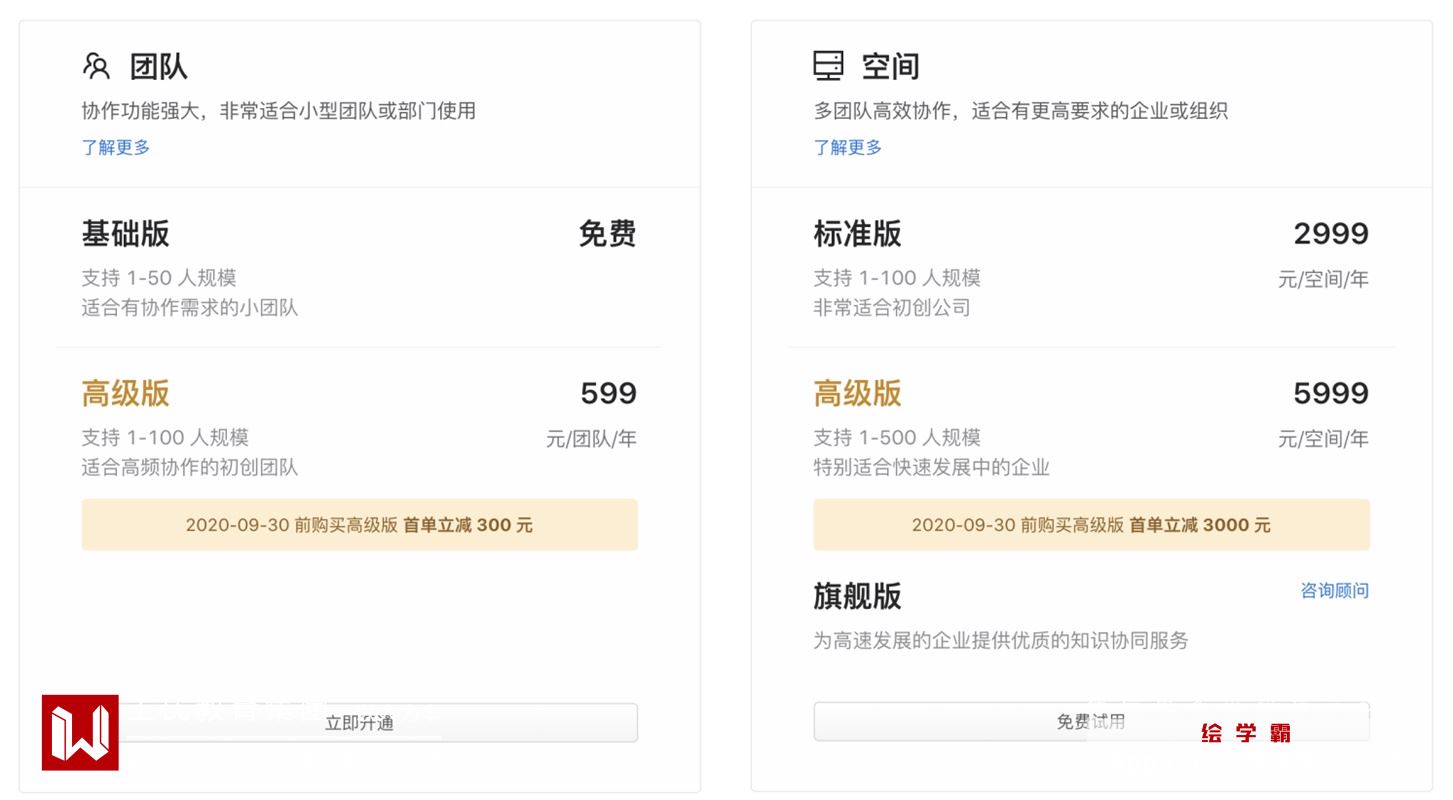Screen dimensions: 1453x800
Task: Click the 绘学霸 red watermark text
Action: [1245, 734]
